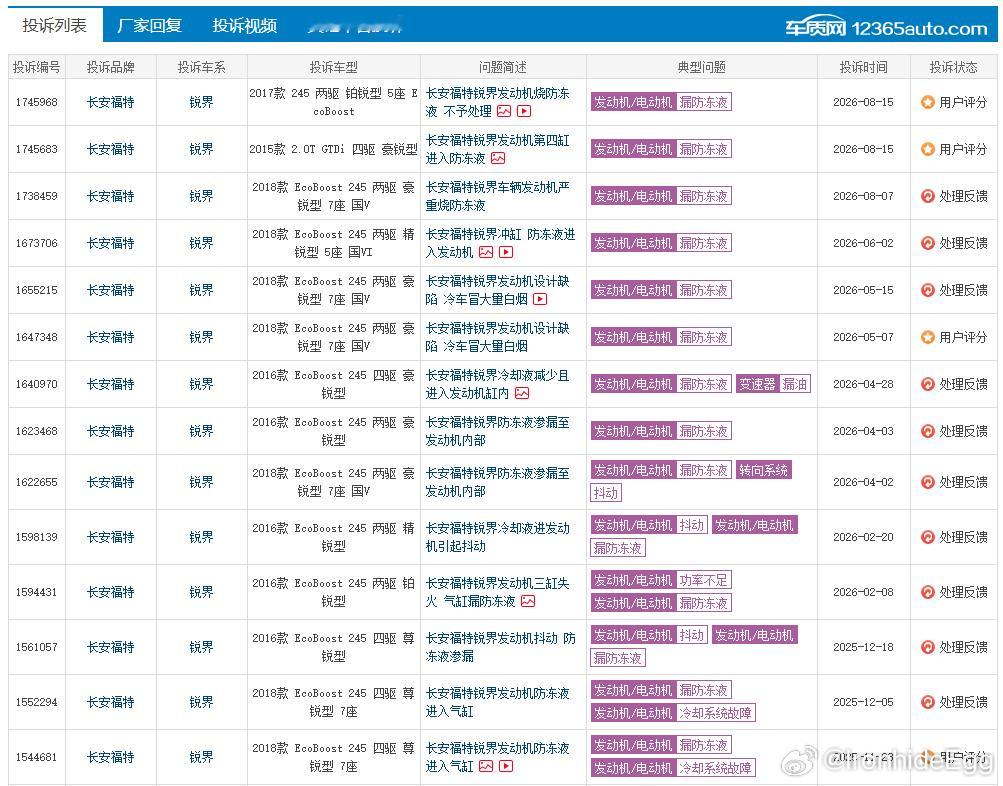Open complaint '长安福特锐界冲缸 防冻液进入发动机'

click(500, 243)
